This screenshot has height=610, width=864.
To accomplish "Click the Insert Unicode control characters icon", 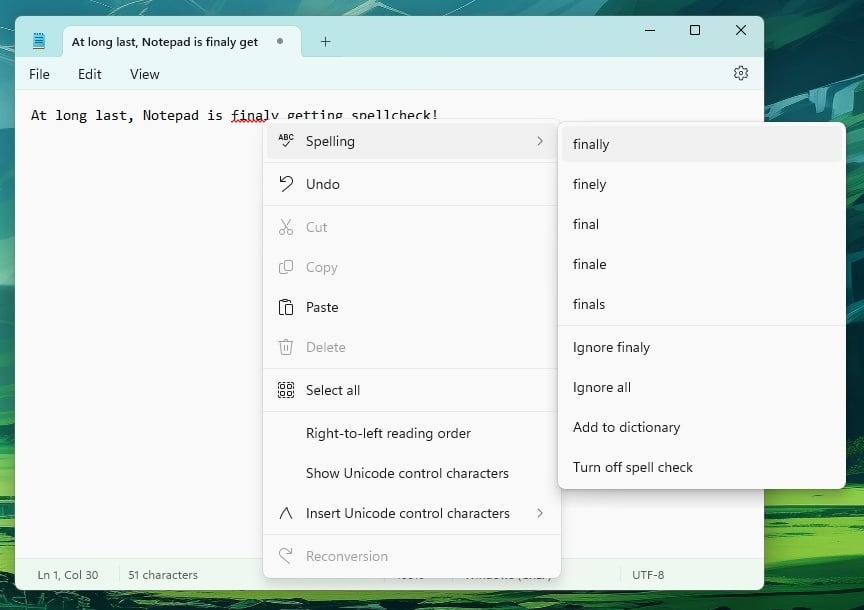I will click(x=286, y=513).
